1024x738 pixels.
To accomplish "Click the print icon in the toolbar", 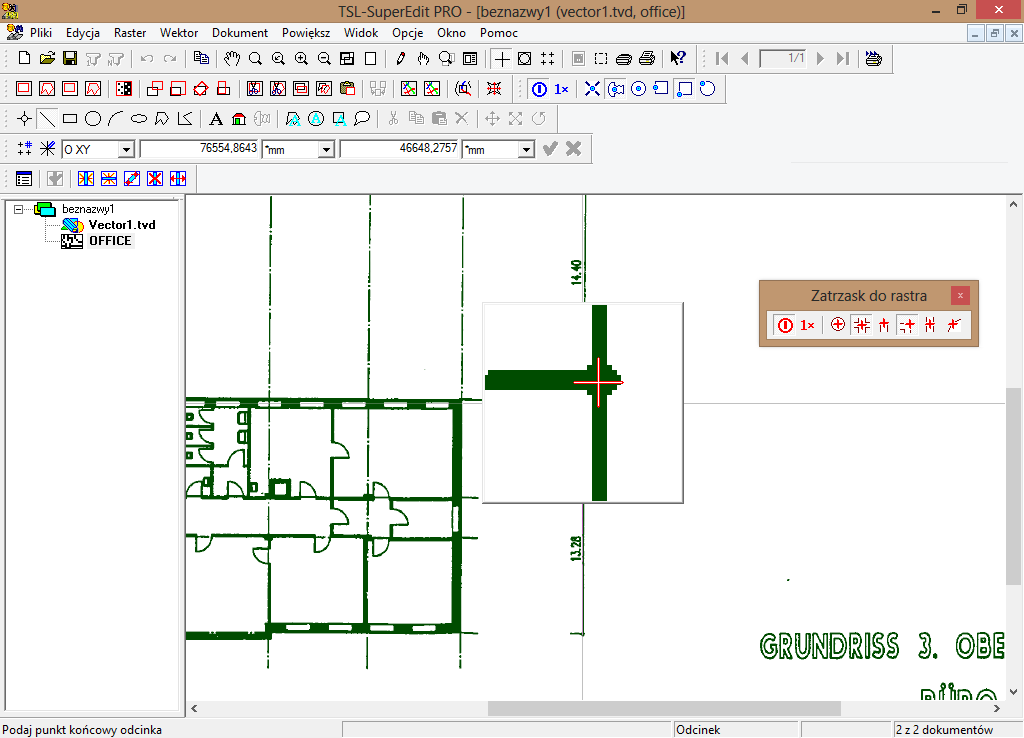I will click(x=647, y=58).
